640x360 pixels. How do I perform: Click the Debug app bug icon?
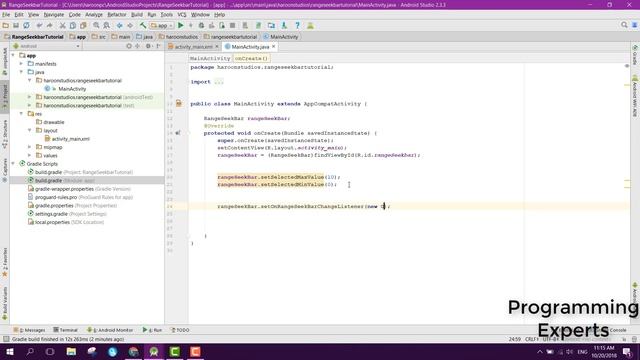coord(201,25)
